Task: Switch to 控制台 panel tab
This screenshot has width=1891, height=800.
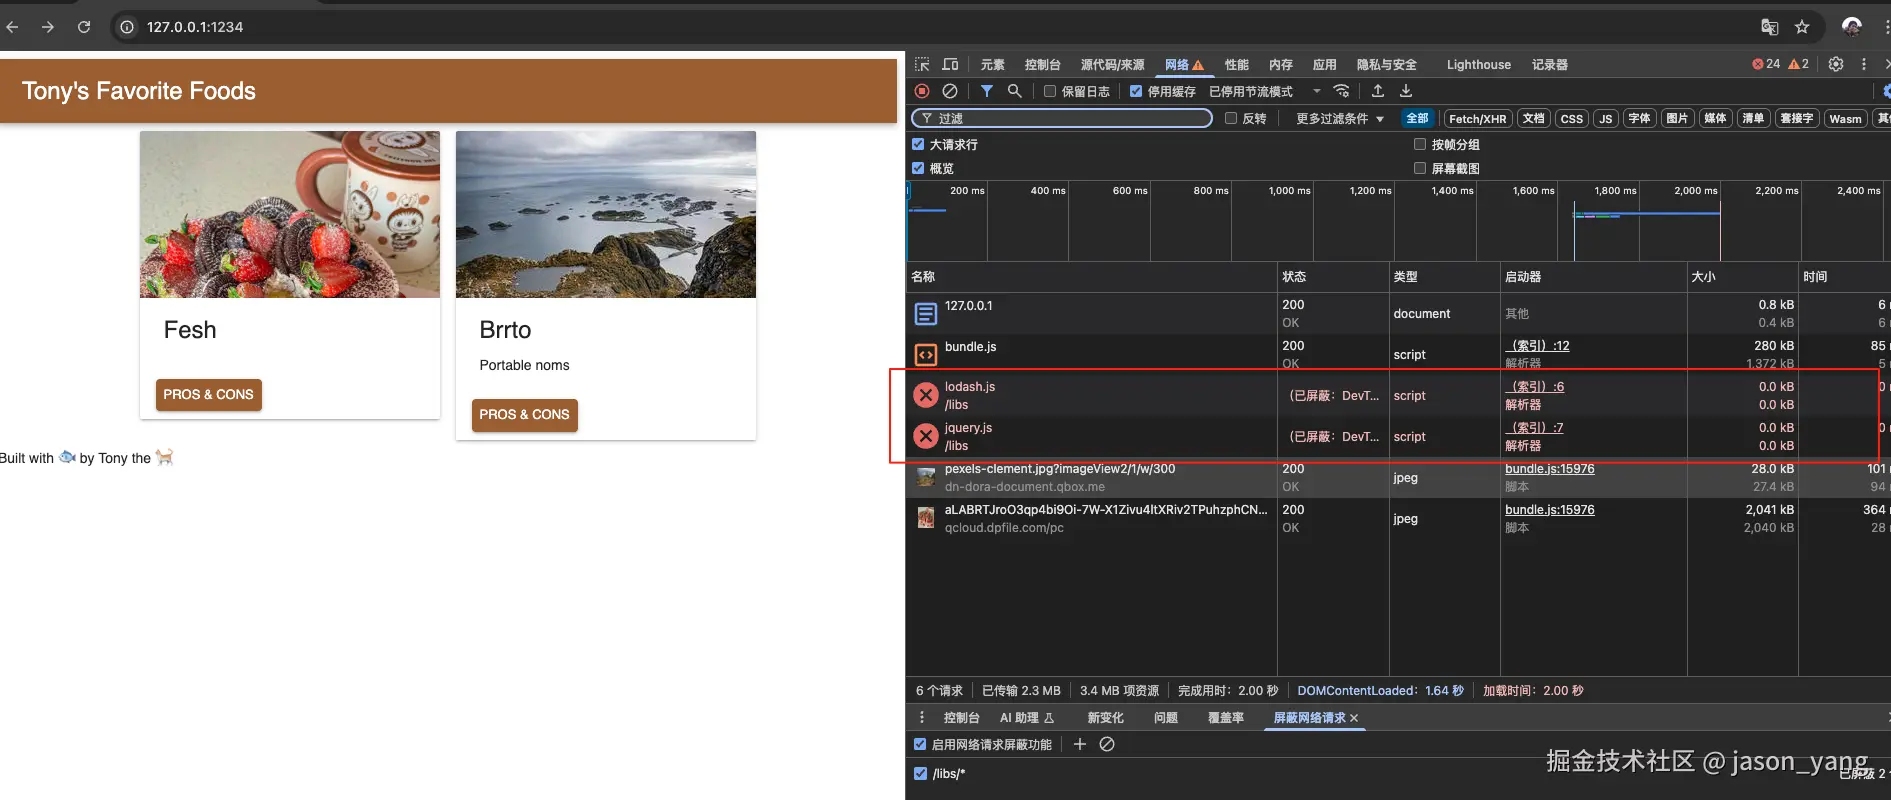Action: (x=1043, y=64)
